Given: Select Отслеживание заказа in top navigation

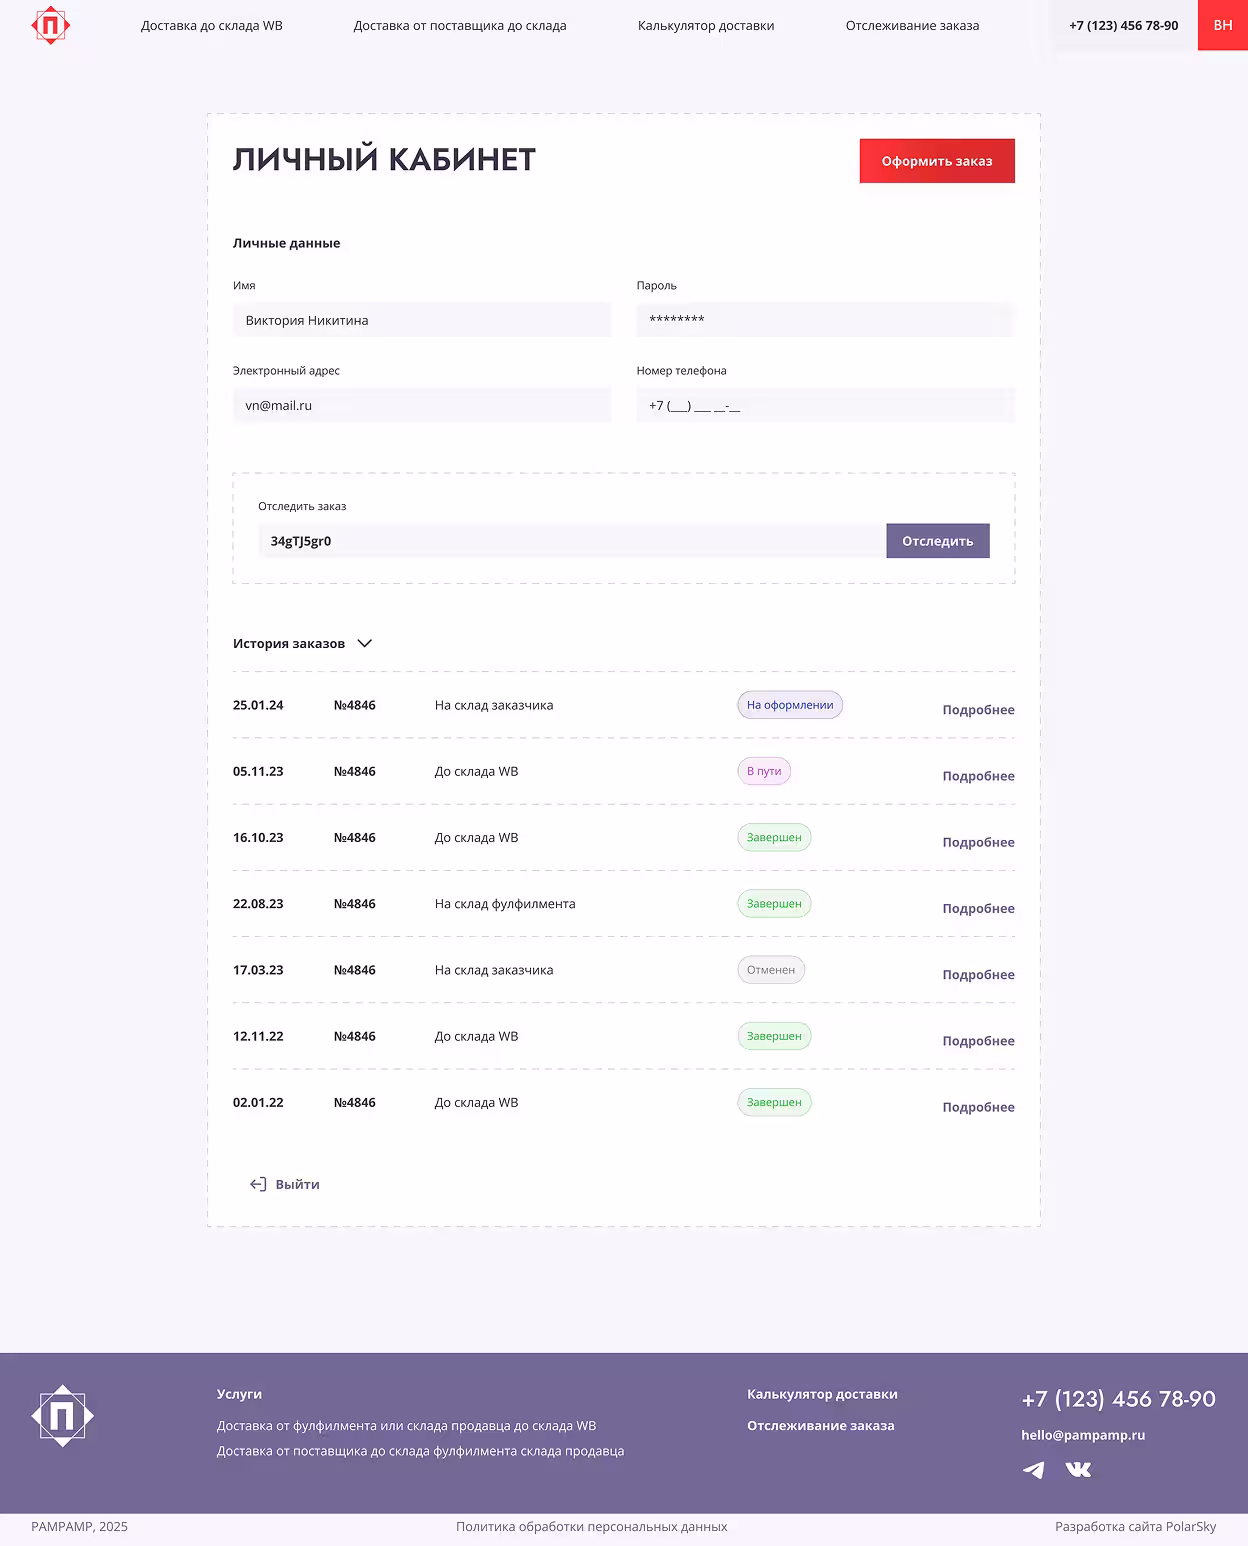Looking at the screenshot, I should pyautogui.click(x=912, y=26).
